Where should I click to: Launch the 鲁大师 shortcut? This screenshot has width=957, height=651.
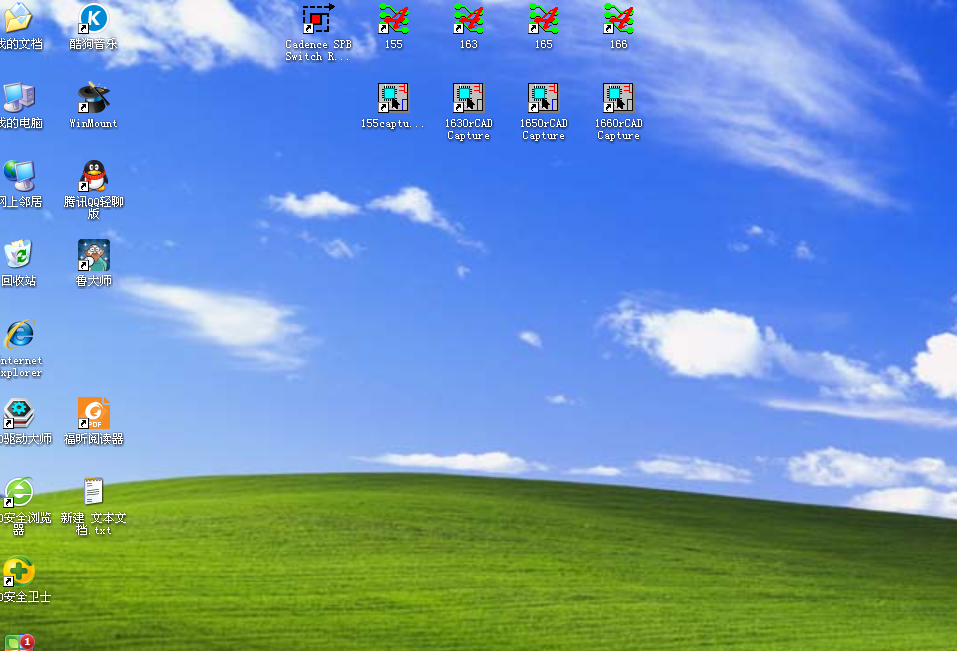tap(93, 255)
